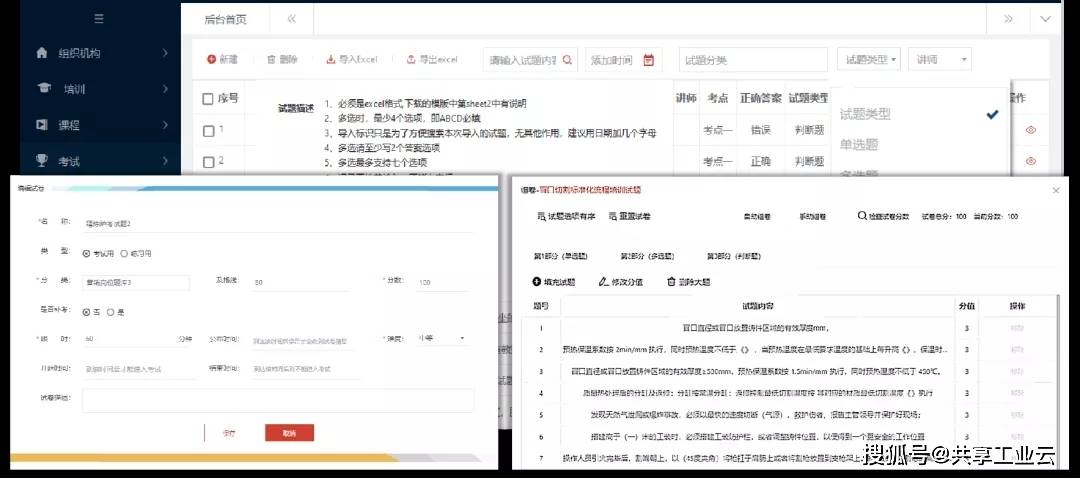Click question 5 text about 天然气泄漏
Screen dimensions: 1080x478
tap(755, 415)
